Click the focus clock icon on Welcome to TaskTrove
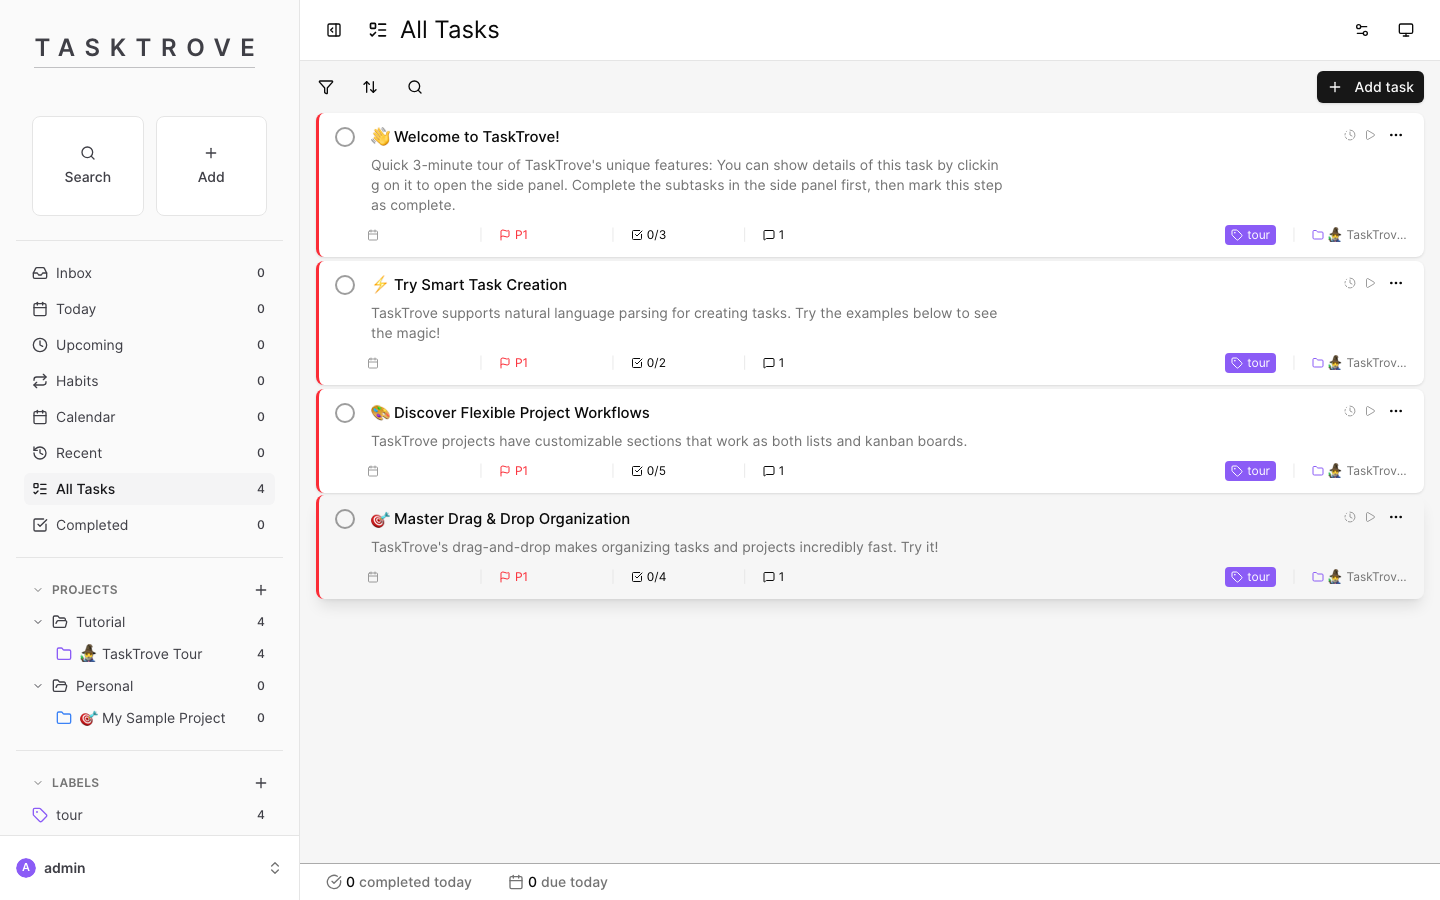This screenshot has width=1440, height=900. [1350, 135]
